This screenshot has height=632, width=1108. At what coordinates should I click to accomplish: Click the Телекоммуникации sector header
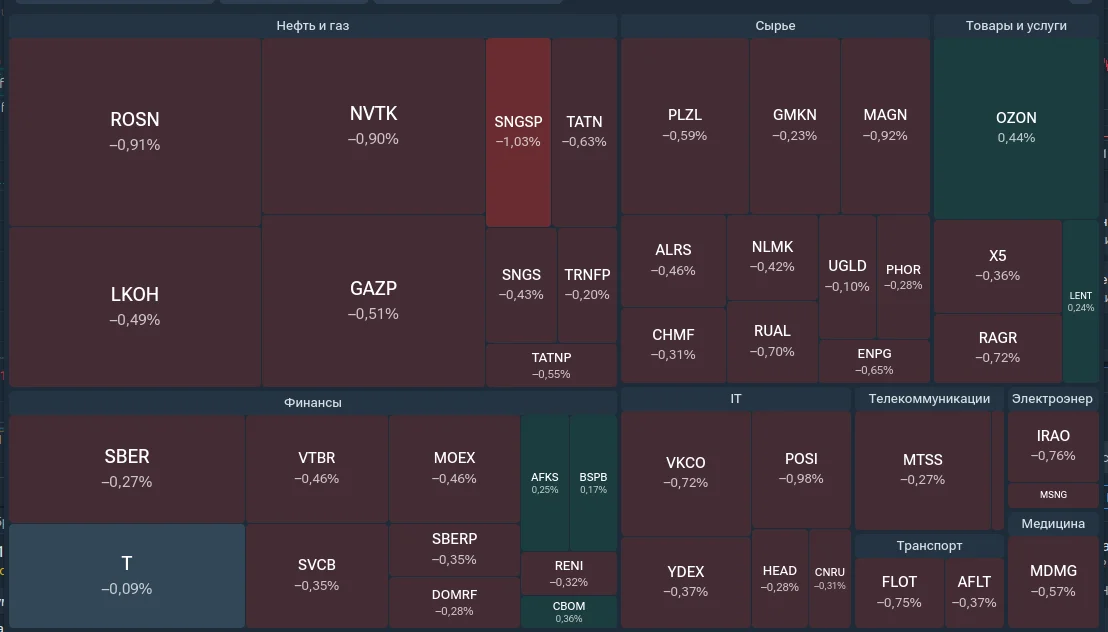pos(929,399)
